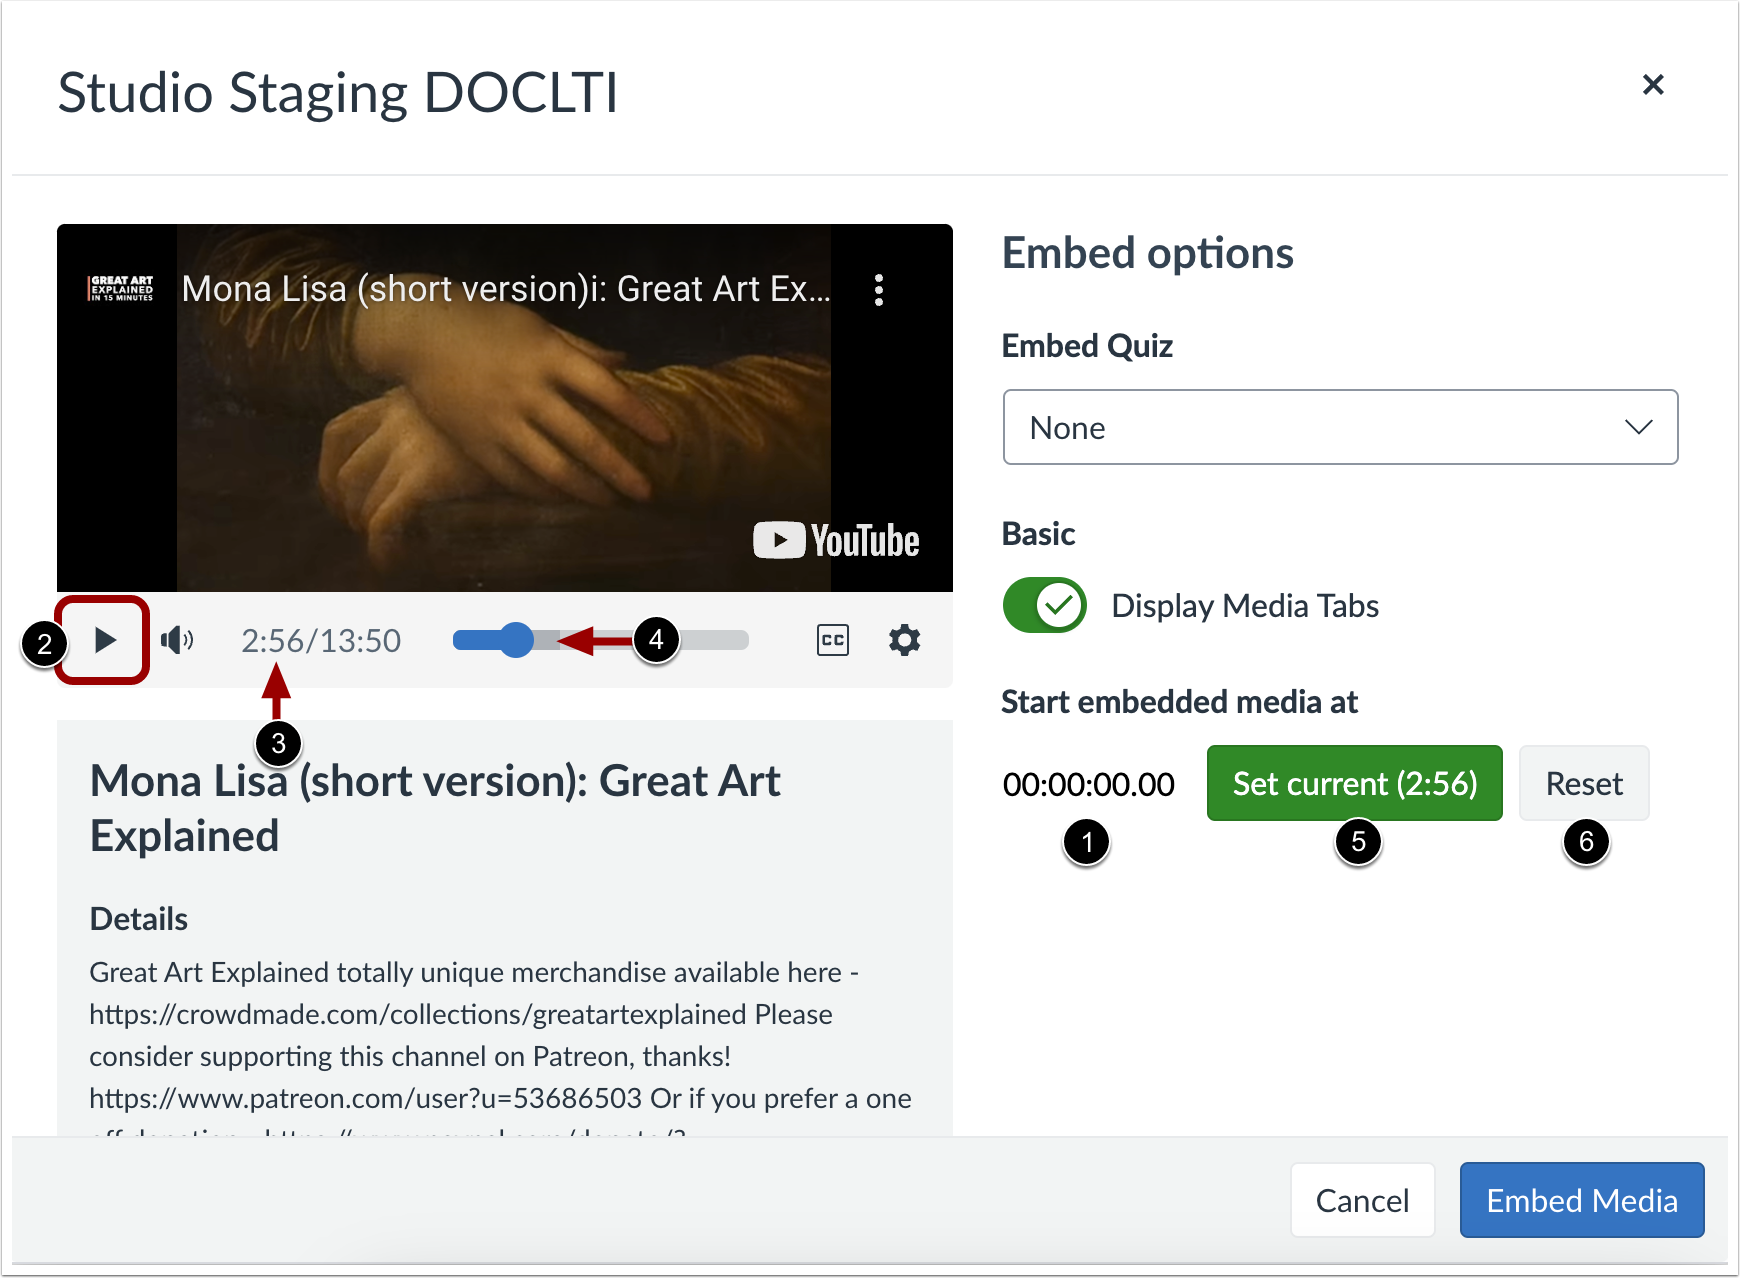Open YouTube video more-options menu
The height and width of the screenshot is (1278, 1740).
[879, 290]
